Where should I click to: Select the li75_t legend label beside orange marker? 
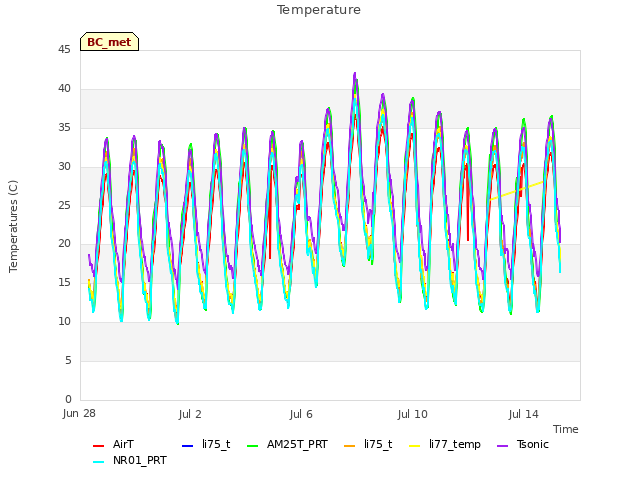378,444
